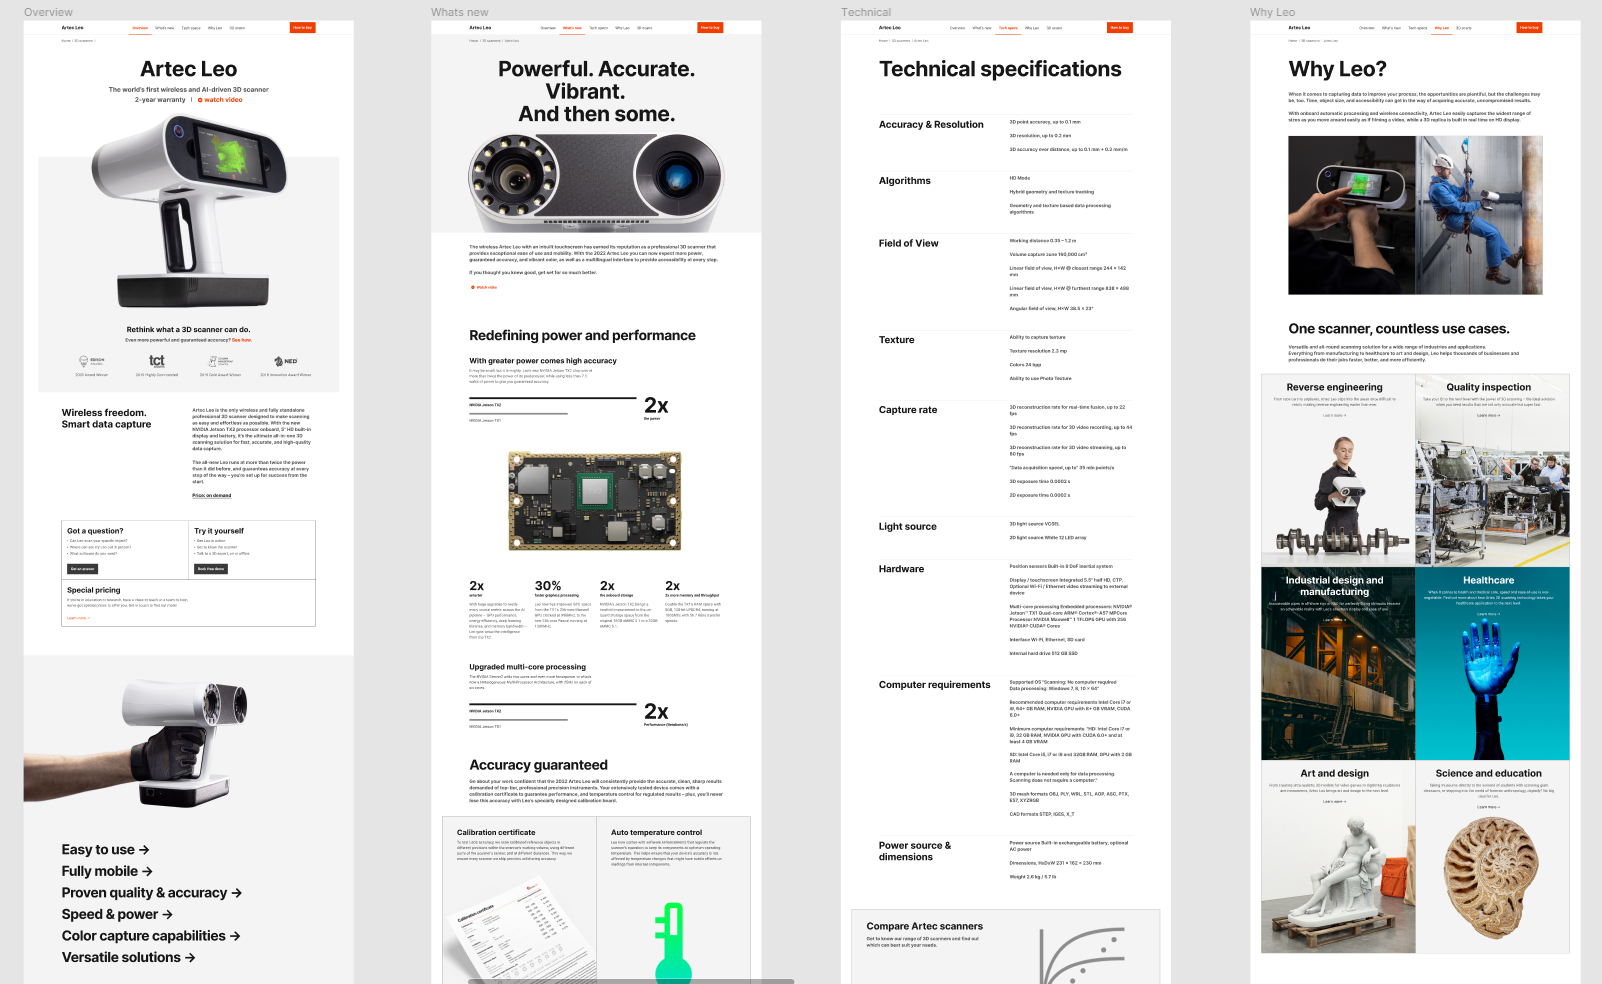Click the NED award logo
Viewport: 1602px width, 984px height.
(287, 361)
